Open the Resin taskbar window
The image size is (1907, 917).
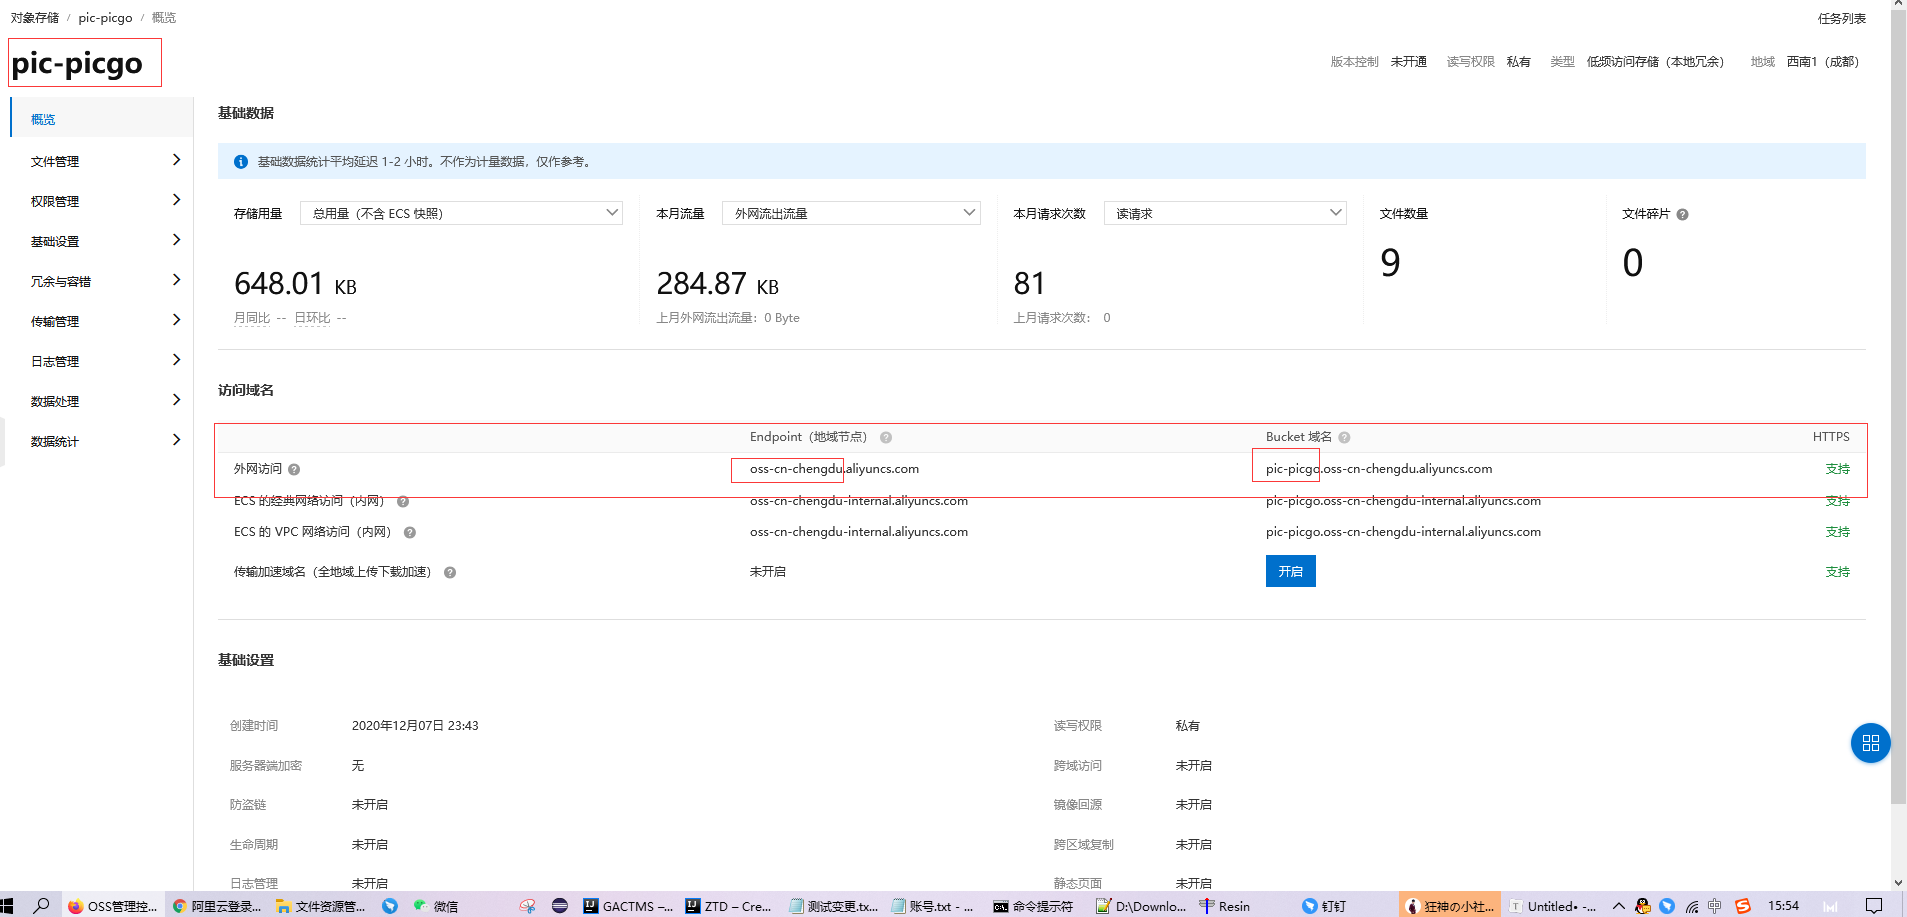pos(1225,906)
